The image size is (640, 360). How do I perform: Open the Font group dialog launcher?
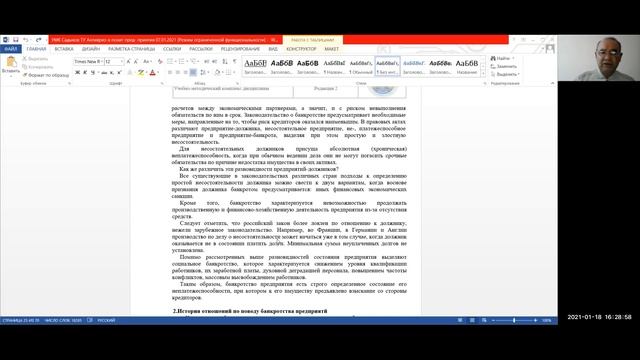162,83
